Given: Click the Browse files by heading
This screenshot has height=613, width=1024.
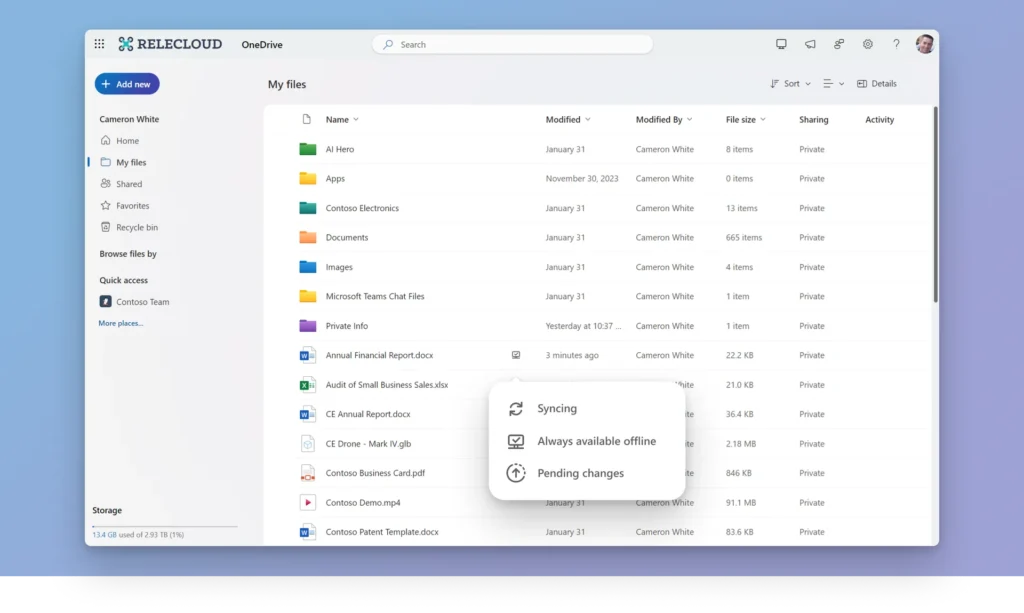Looking at the screenshot, I should point(128,254).
